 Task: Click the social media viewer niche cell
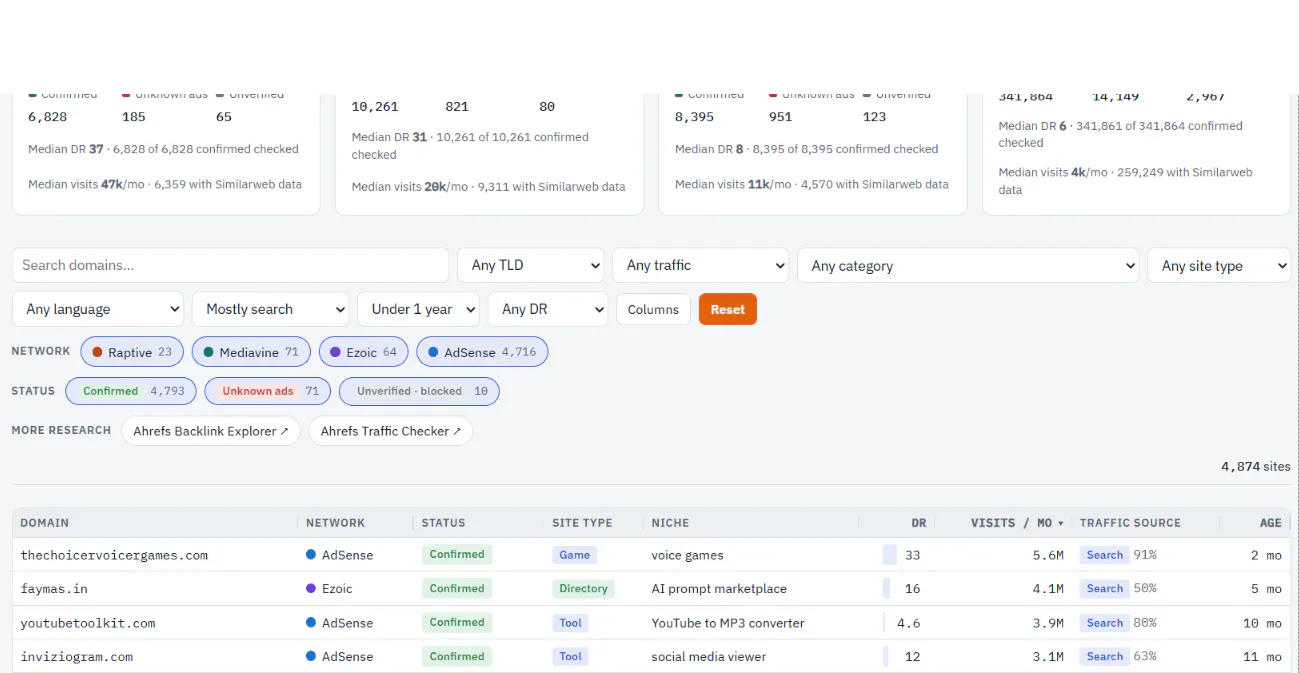(x=709, y=657)
